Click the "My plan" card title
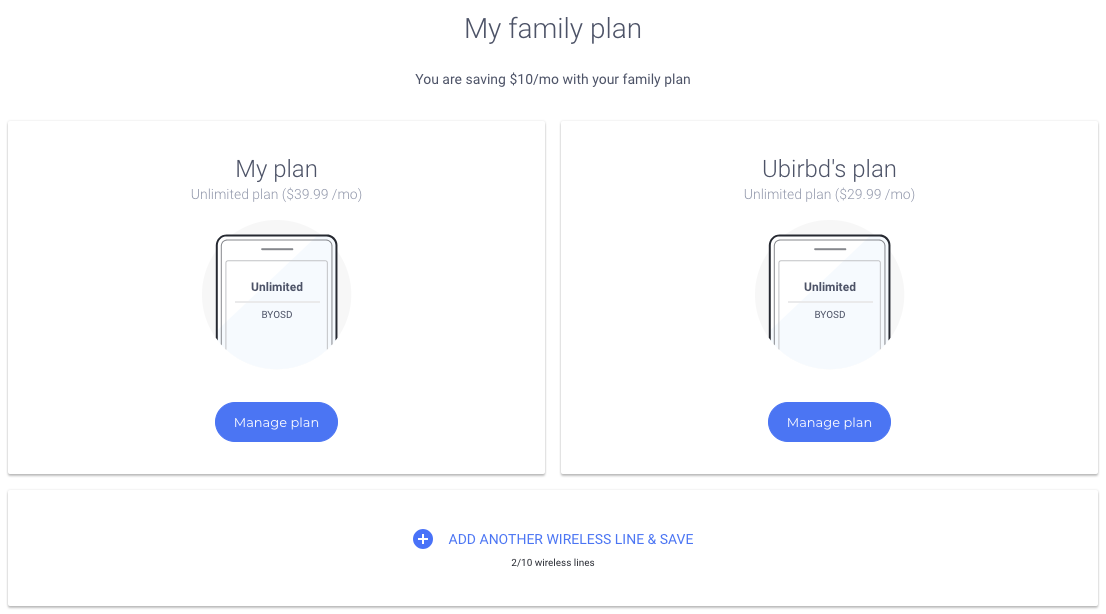Image resolution: width=1106 pixels, height=614 pixels. pos(276,168)
